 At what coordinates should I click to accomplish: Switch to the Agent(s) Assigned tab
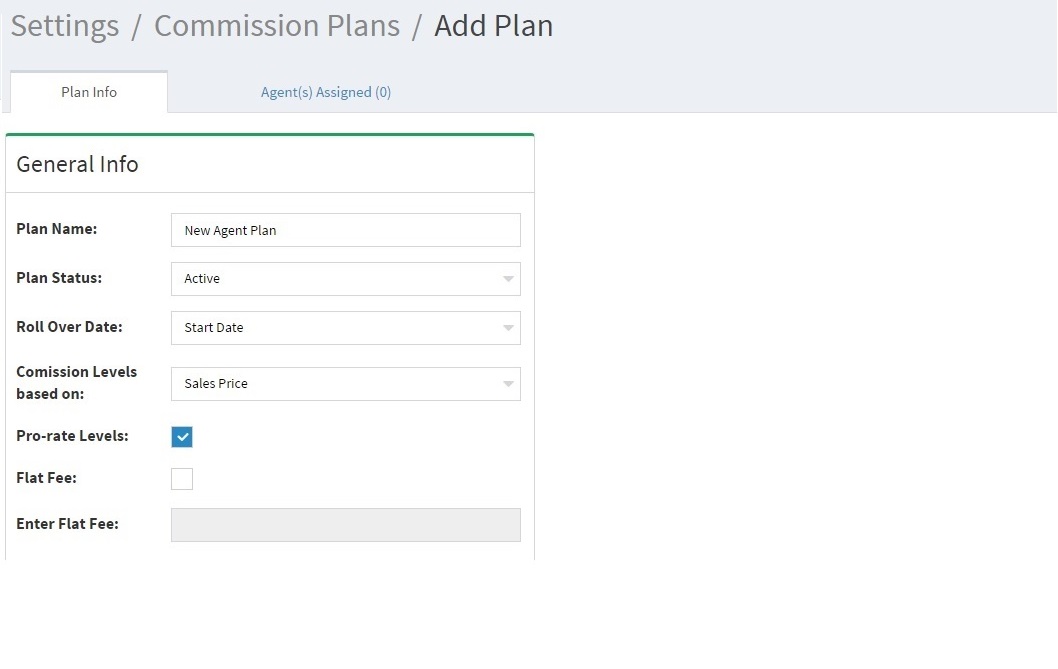tap(325, 92)
